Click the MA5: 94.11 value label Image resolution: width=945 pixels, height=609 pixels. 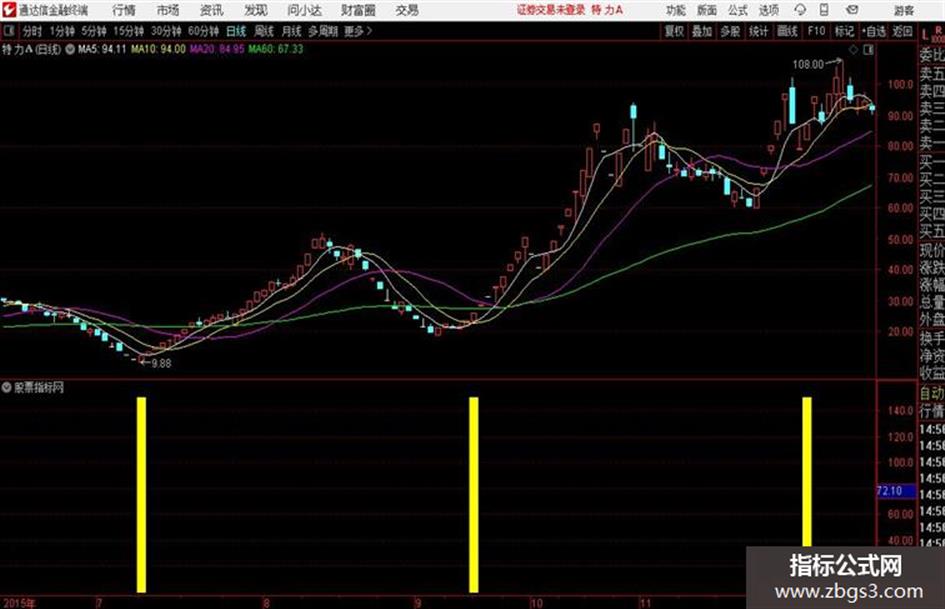(102, 49)
